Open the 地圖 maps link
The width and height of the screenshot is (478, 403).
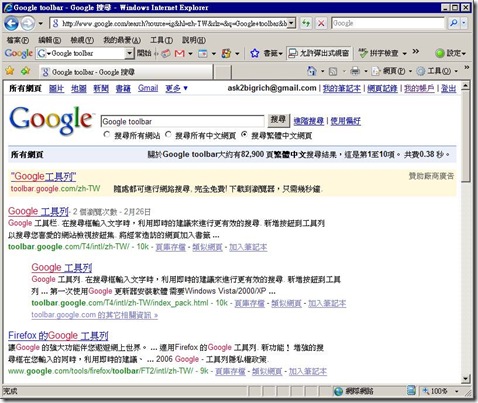pos(79,88)
